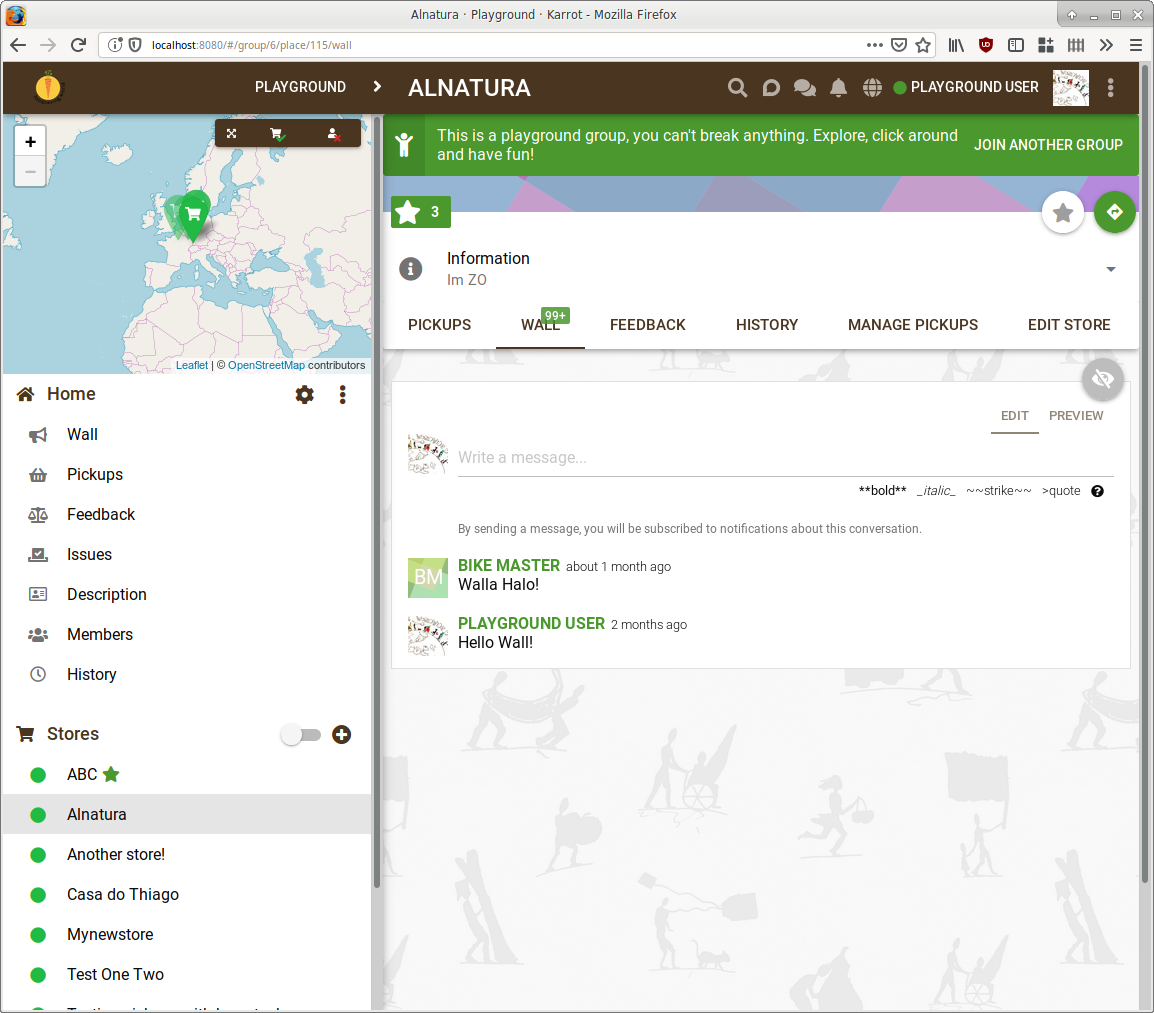This screenshot has height=1013, width=1154.
Task: Select the ABC store
Action: click(187, 774)
